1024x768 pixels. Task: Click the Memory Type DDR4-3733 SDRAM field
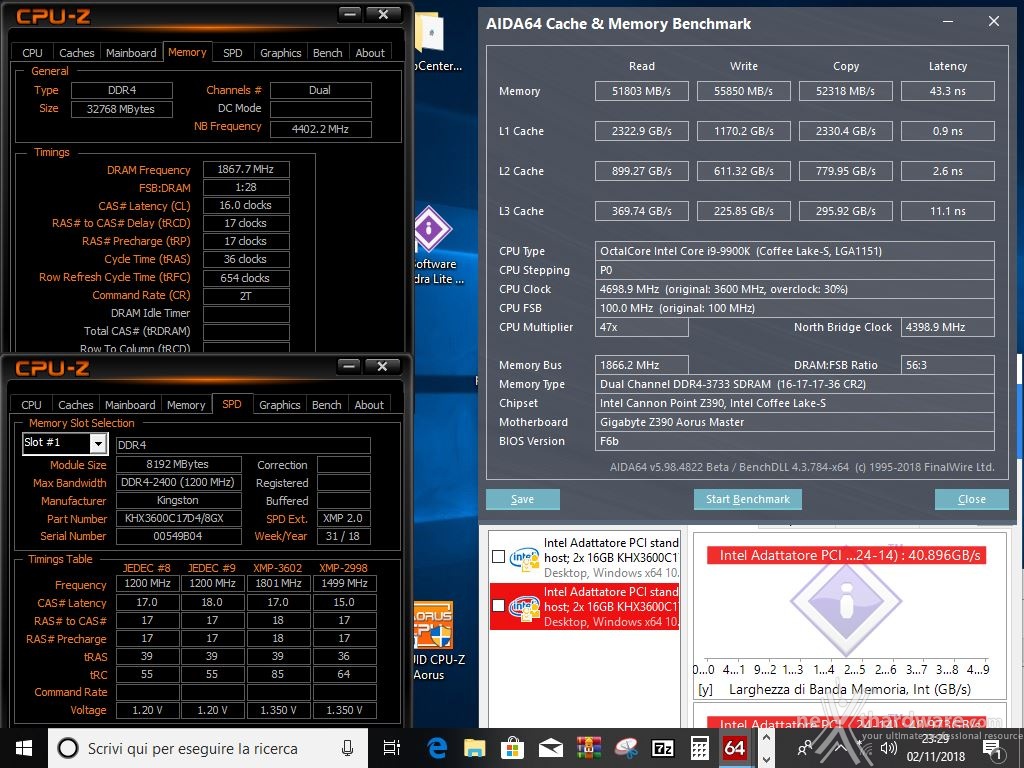tap(795, 384)
